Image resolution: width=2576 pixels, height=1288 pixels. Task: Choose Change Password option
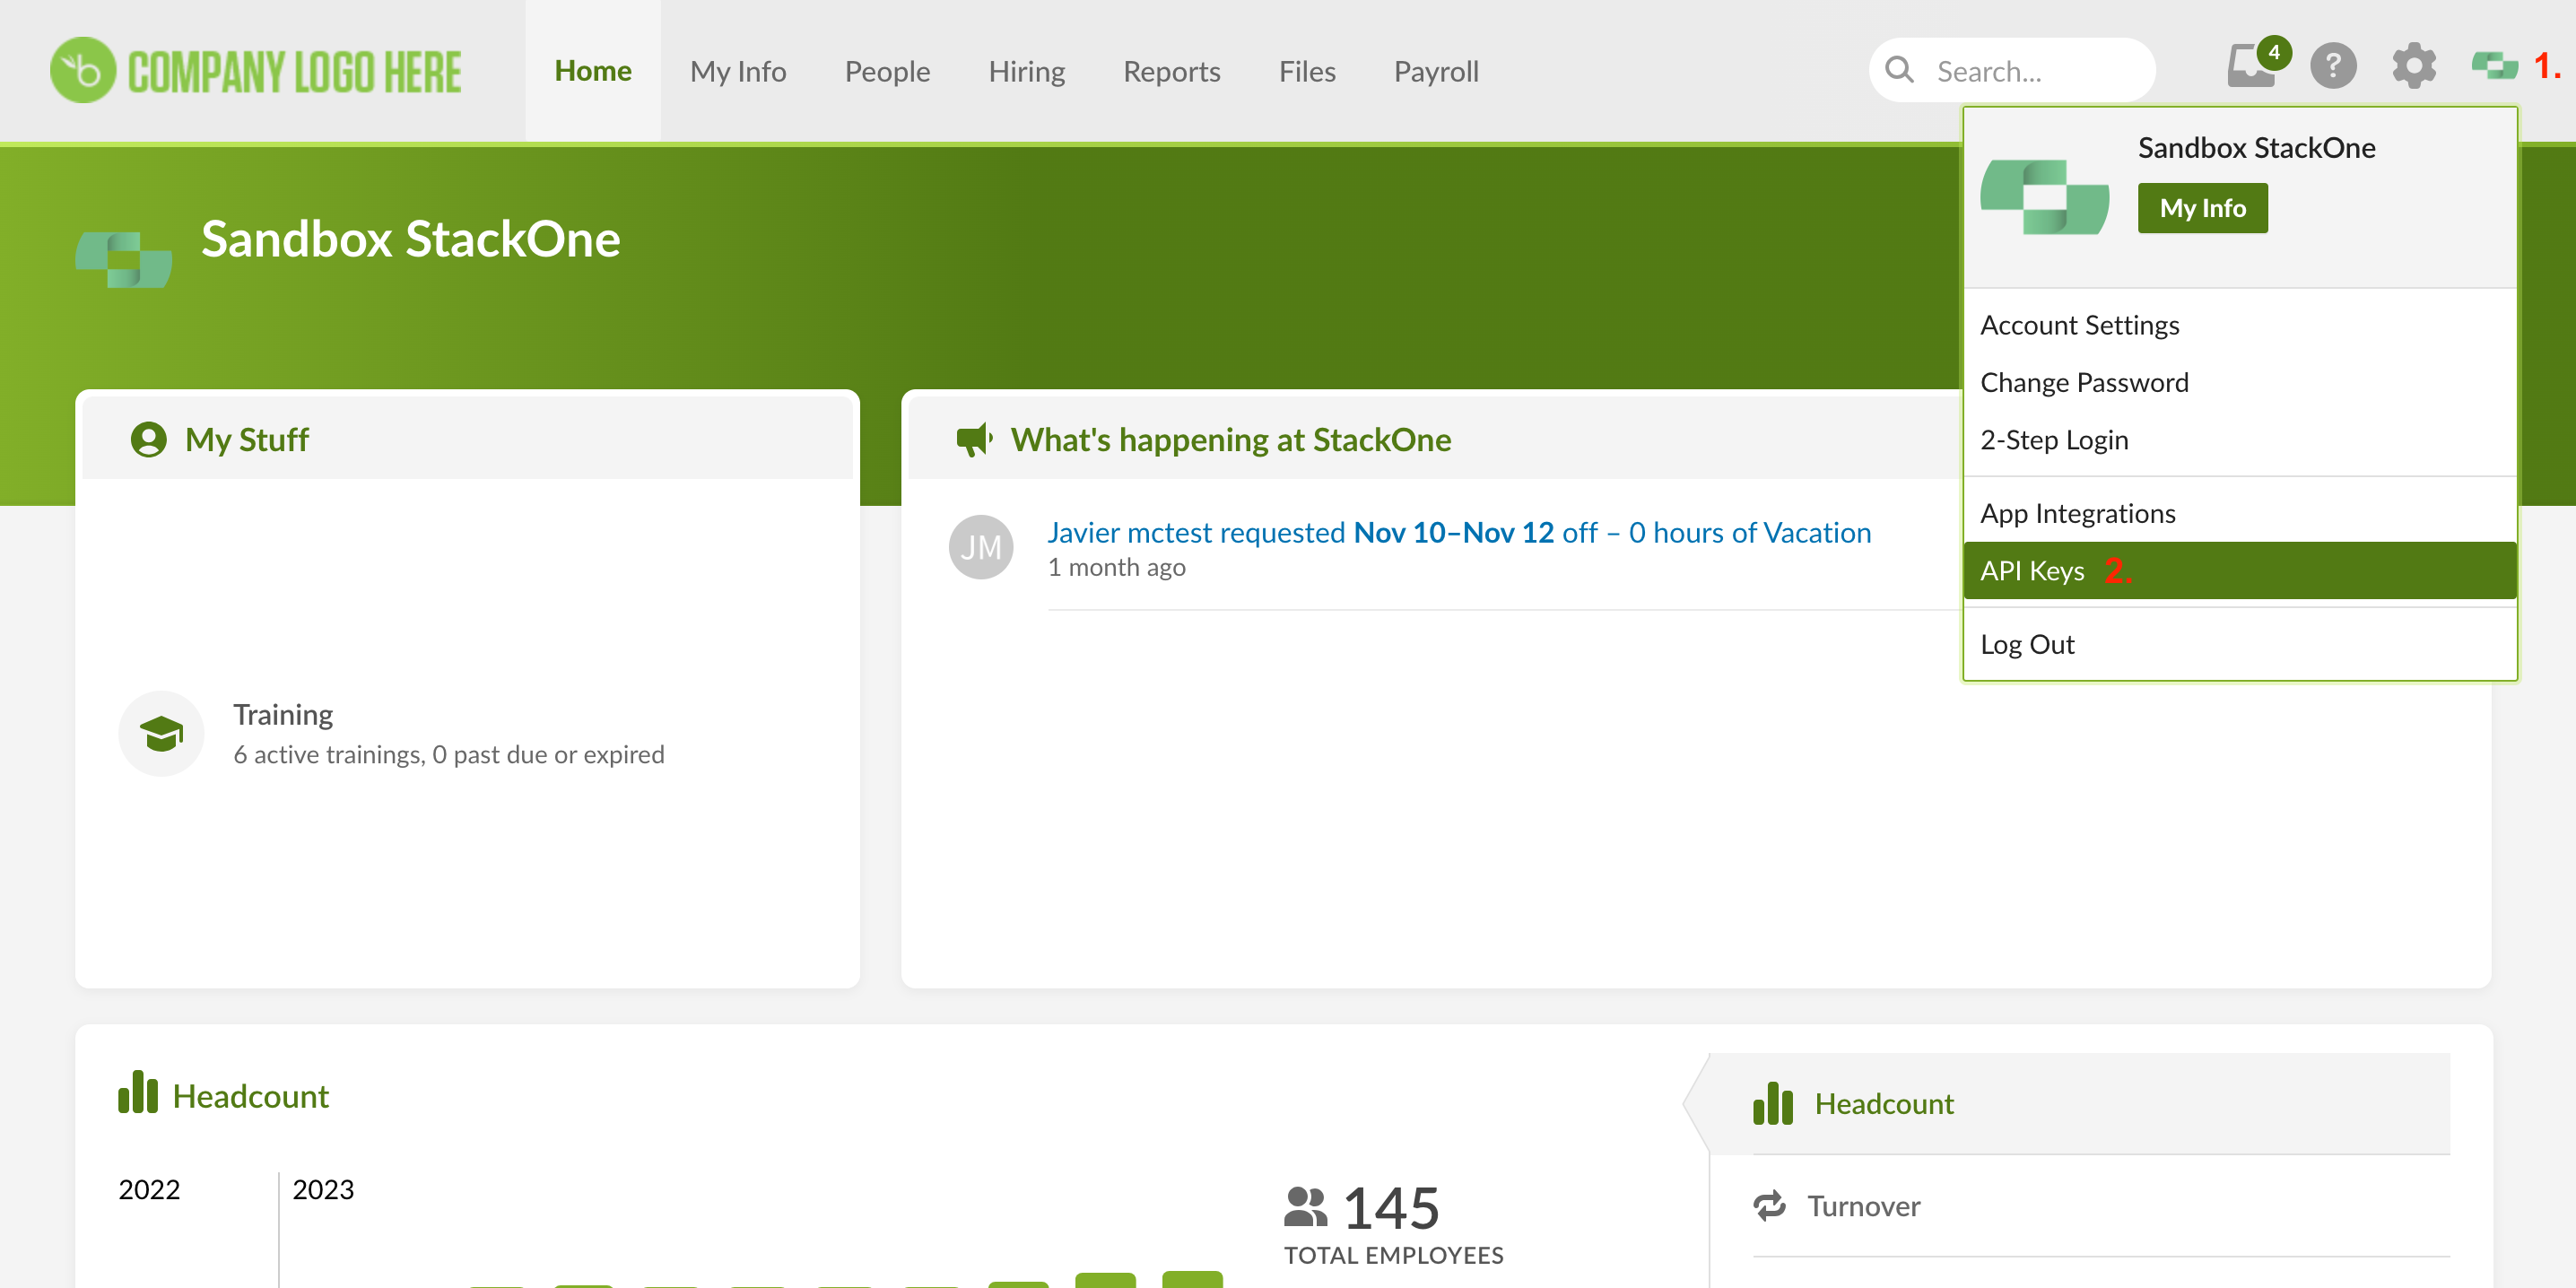point(2084,383)
